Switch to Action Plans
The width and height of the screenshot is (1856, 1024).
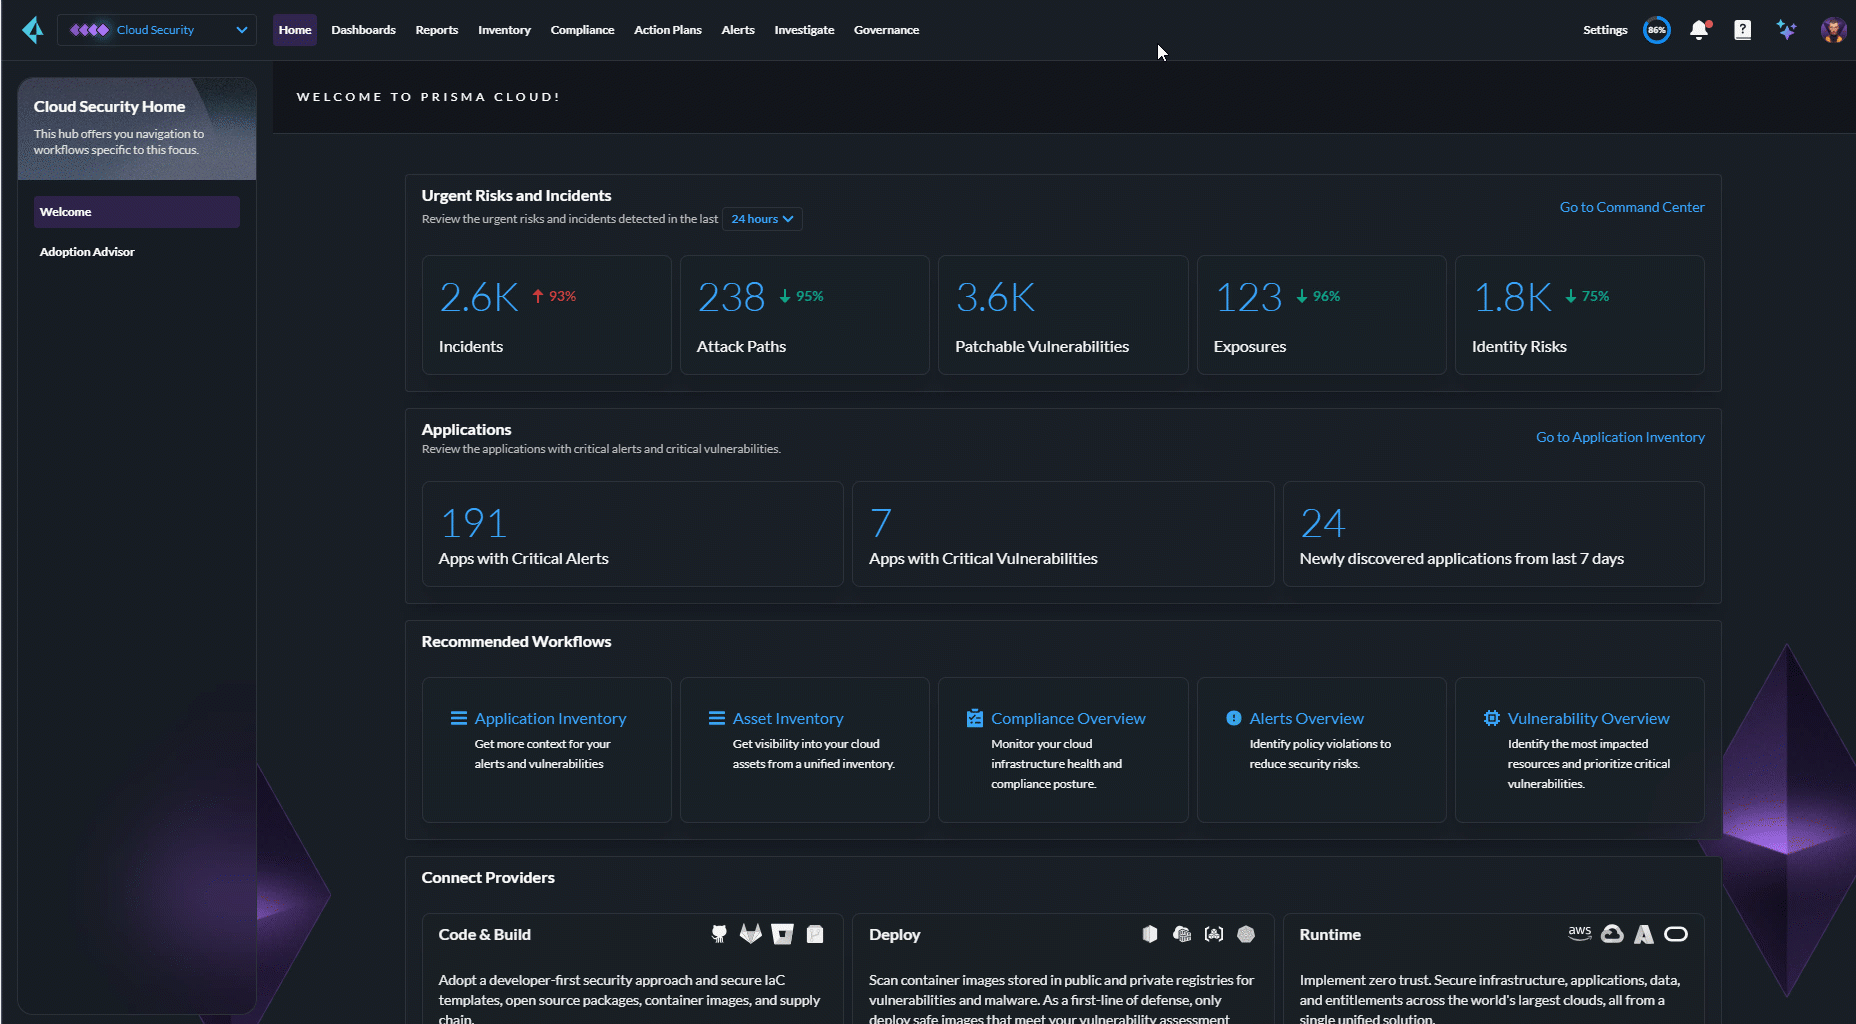(668, 30)
